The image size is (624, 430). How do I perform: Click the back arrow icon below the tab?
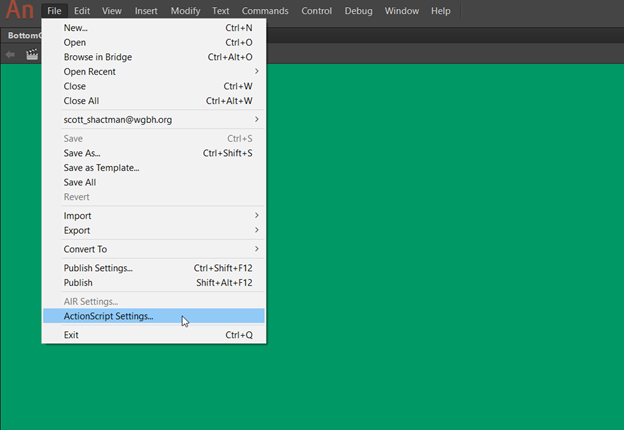pyautogui.click(x=10, y=54)
